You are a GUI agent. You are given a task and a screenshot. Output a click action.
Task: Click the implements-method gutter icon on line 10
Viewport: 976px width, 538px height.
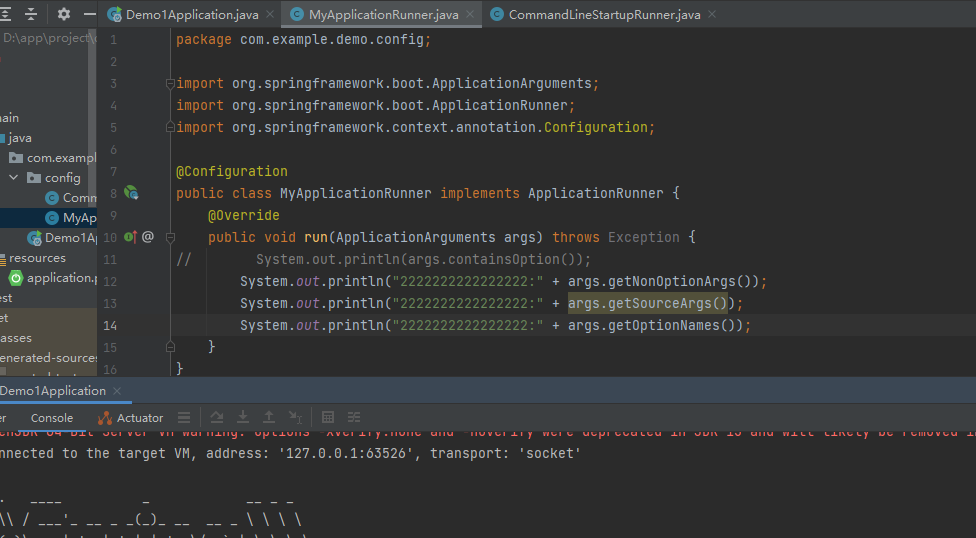(130, 237)
